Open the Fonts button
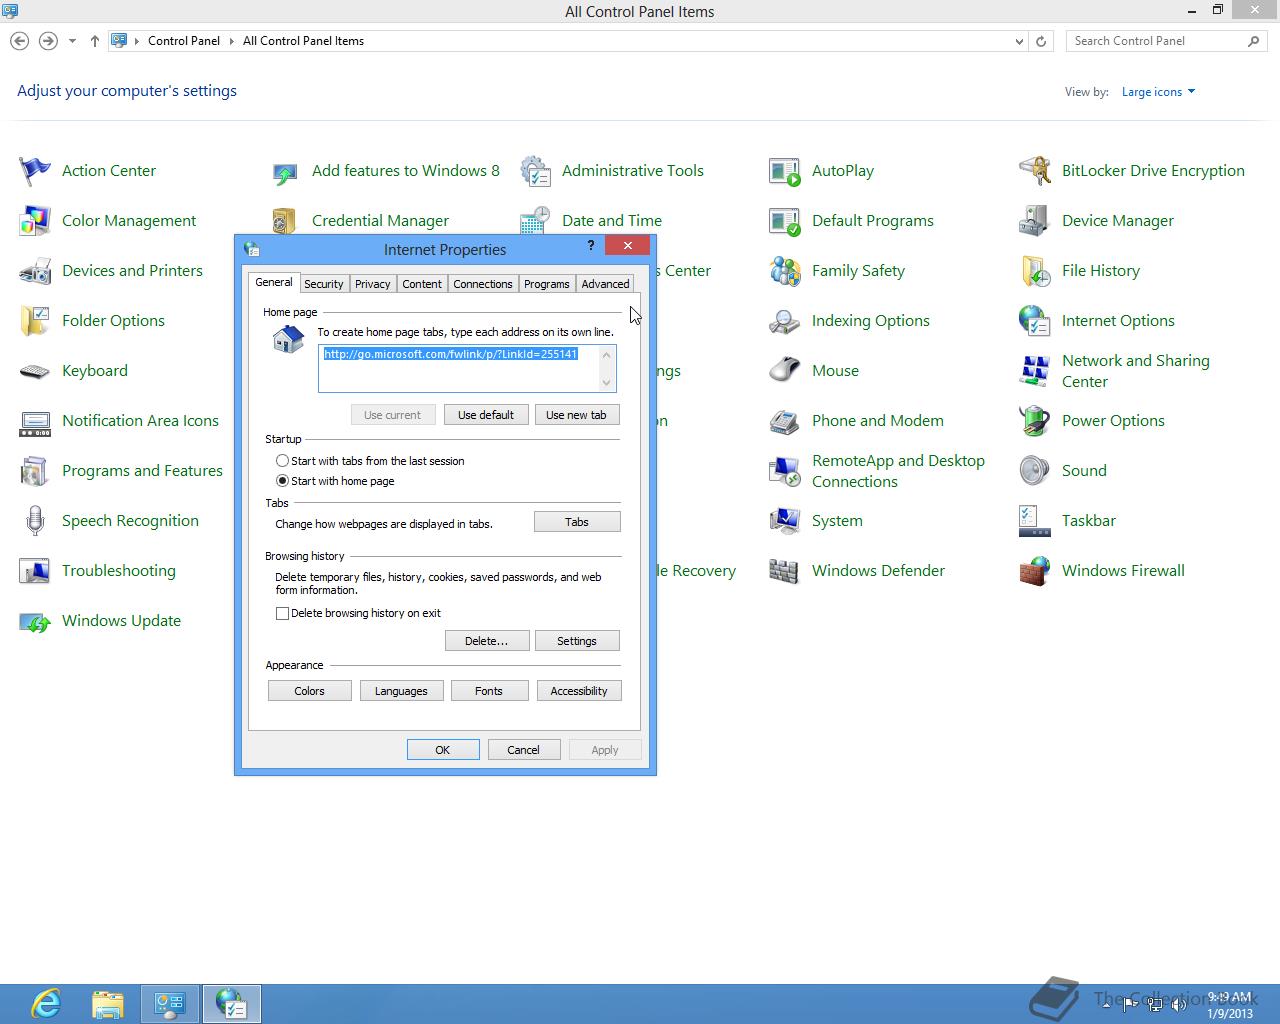Viewport: 1280px width, 1024px height. point(489,691)
